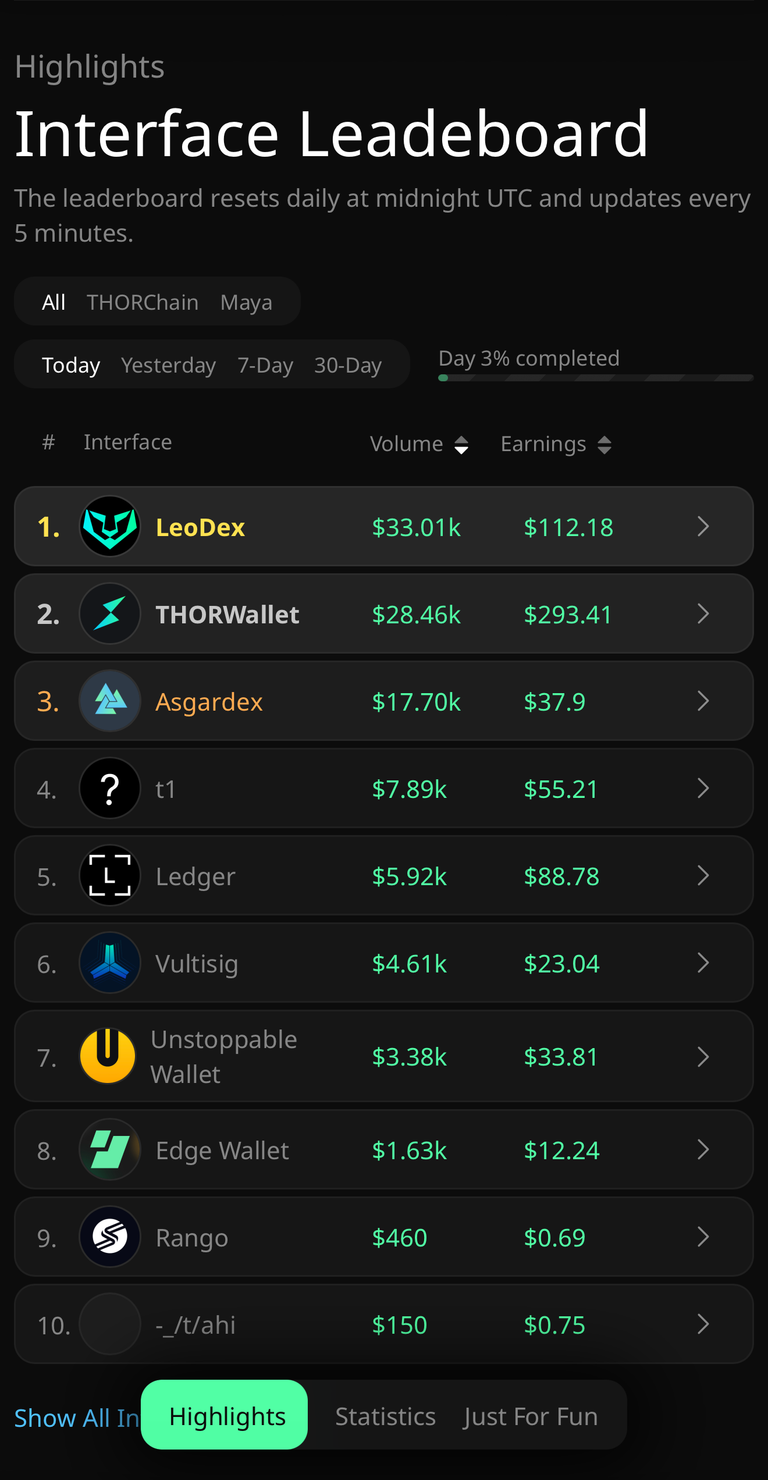Open the Statistics tab
This screenshot has height=1480, width=768.
385,1416
